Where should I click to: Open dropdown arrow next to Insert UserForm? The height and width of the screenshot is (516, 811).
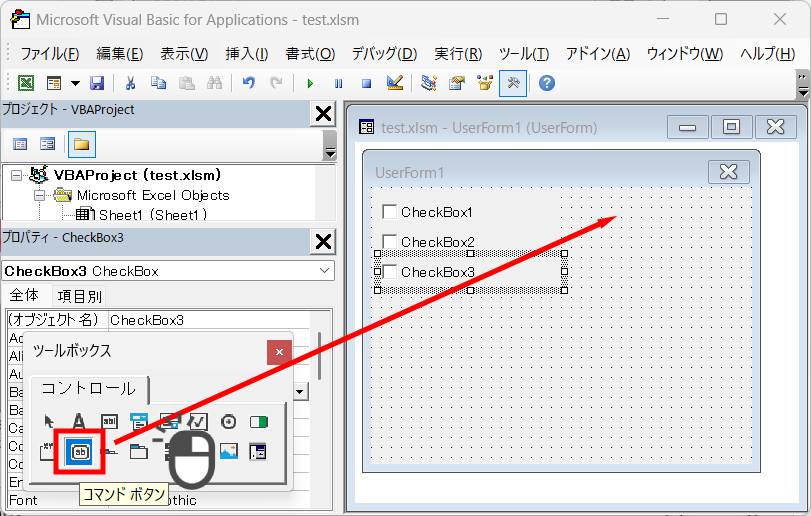pos(76,83)
